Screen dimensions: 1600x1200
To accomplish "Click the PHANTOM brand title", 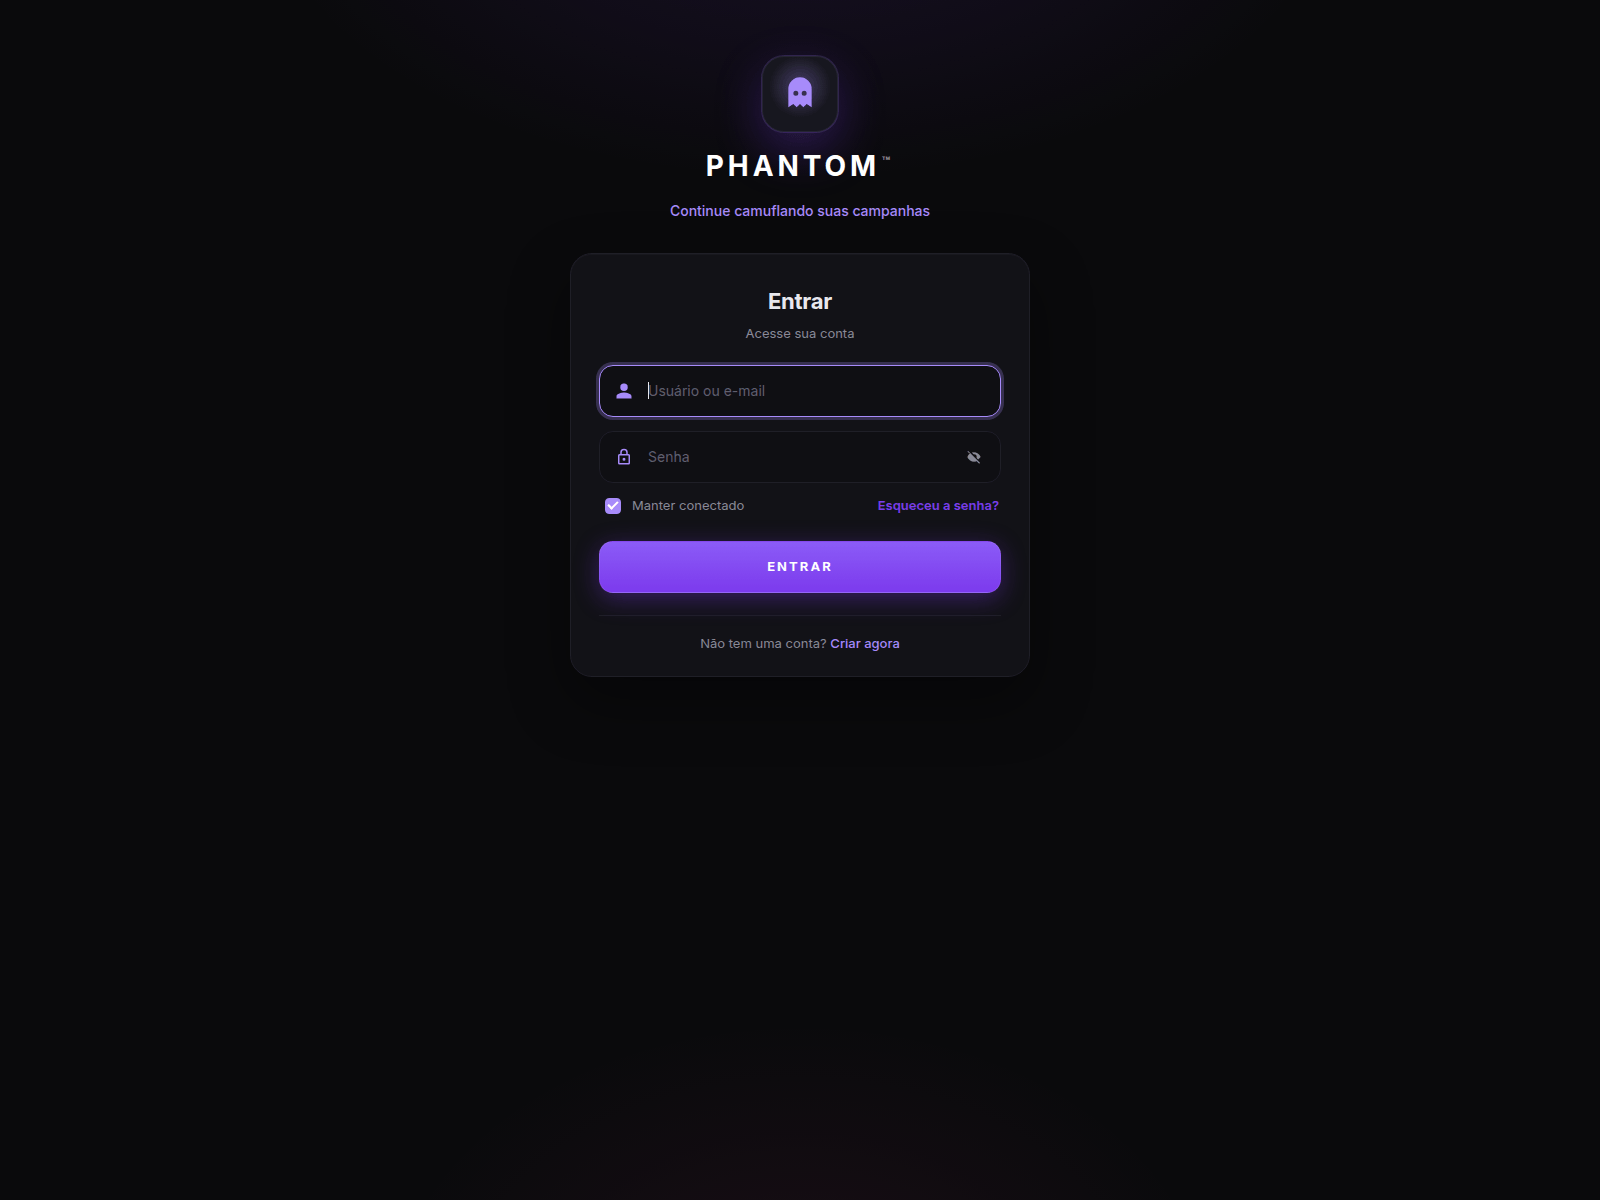I will [792, 166].
